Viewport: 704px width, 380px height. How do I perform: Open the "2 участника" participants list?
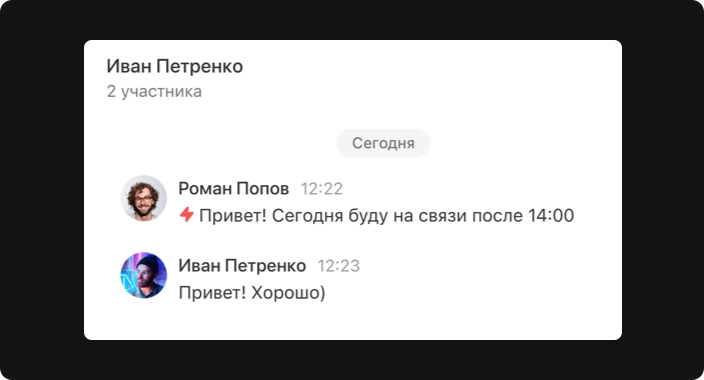click(x=154, y=92)
